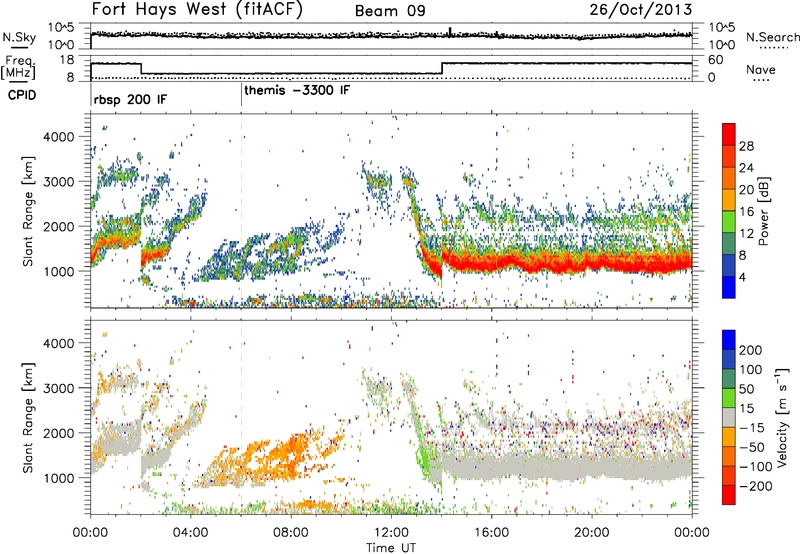Click the 'rbsp 200 IF' mode label

click(130, 99)
